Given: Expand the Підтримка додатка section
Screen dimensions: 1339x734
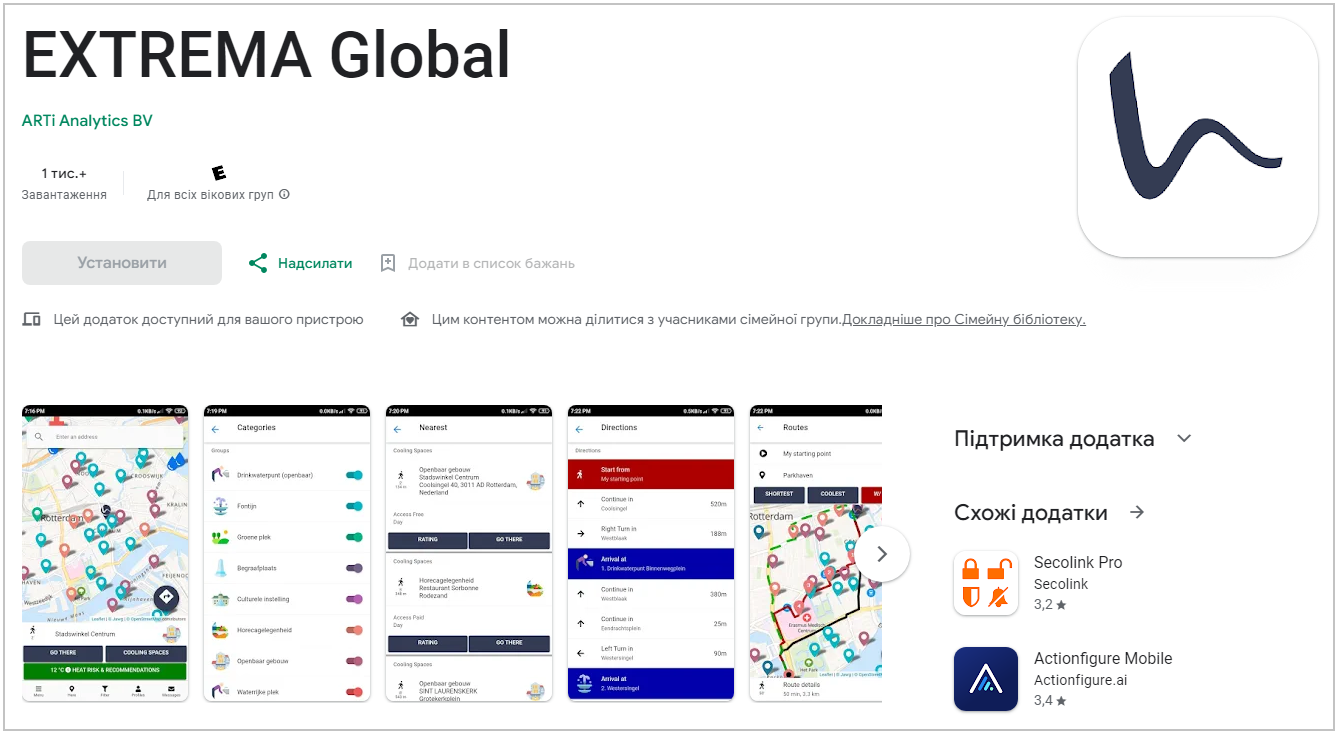Looking at the screenshot, I should coord(1184,439).
